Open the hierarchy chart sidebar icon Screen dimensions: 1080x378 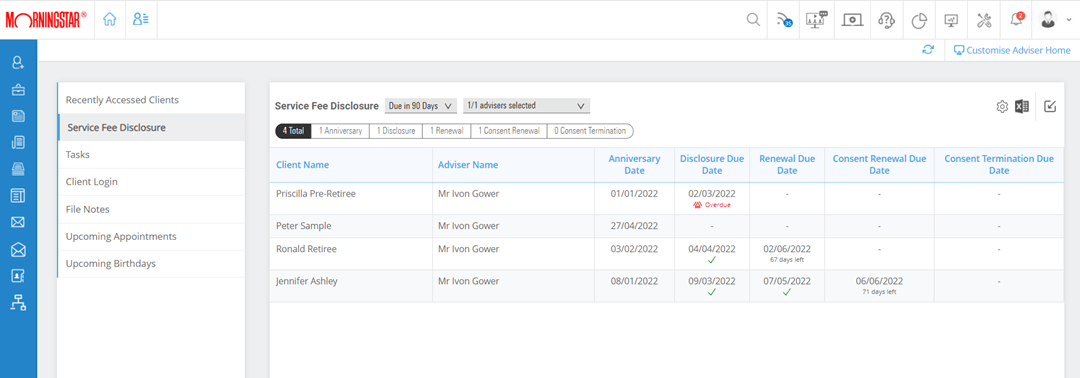pos(18,302)
